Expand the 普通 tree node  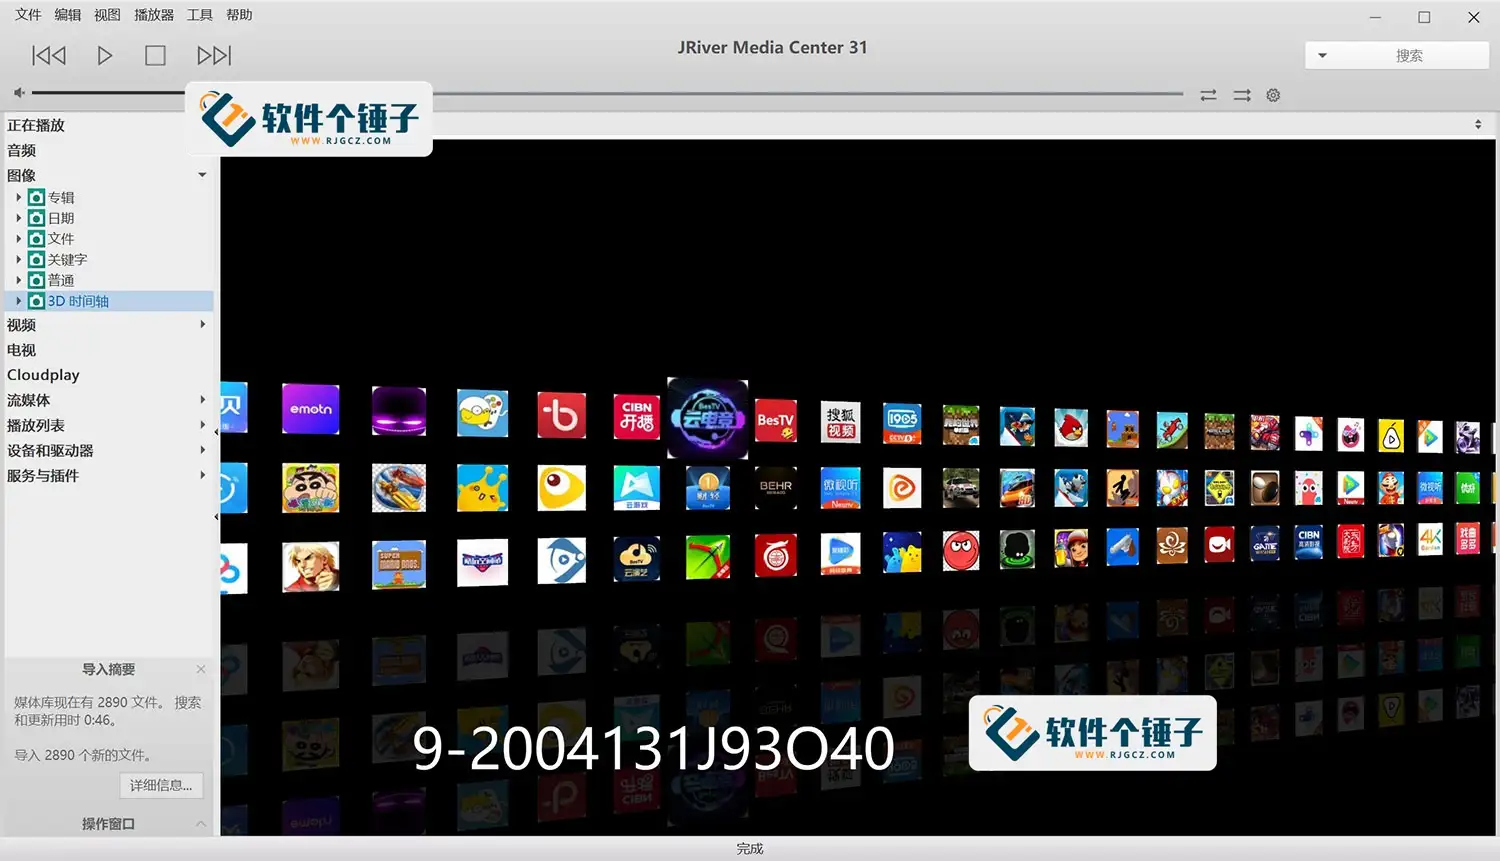point(18,280)
